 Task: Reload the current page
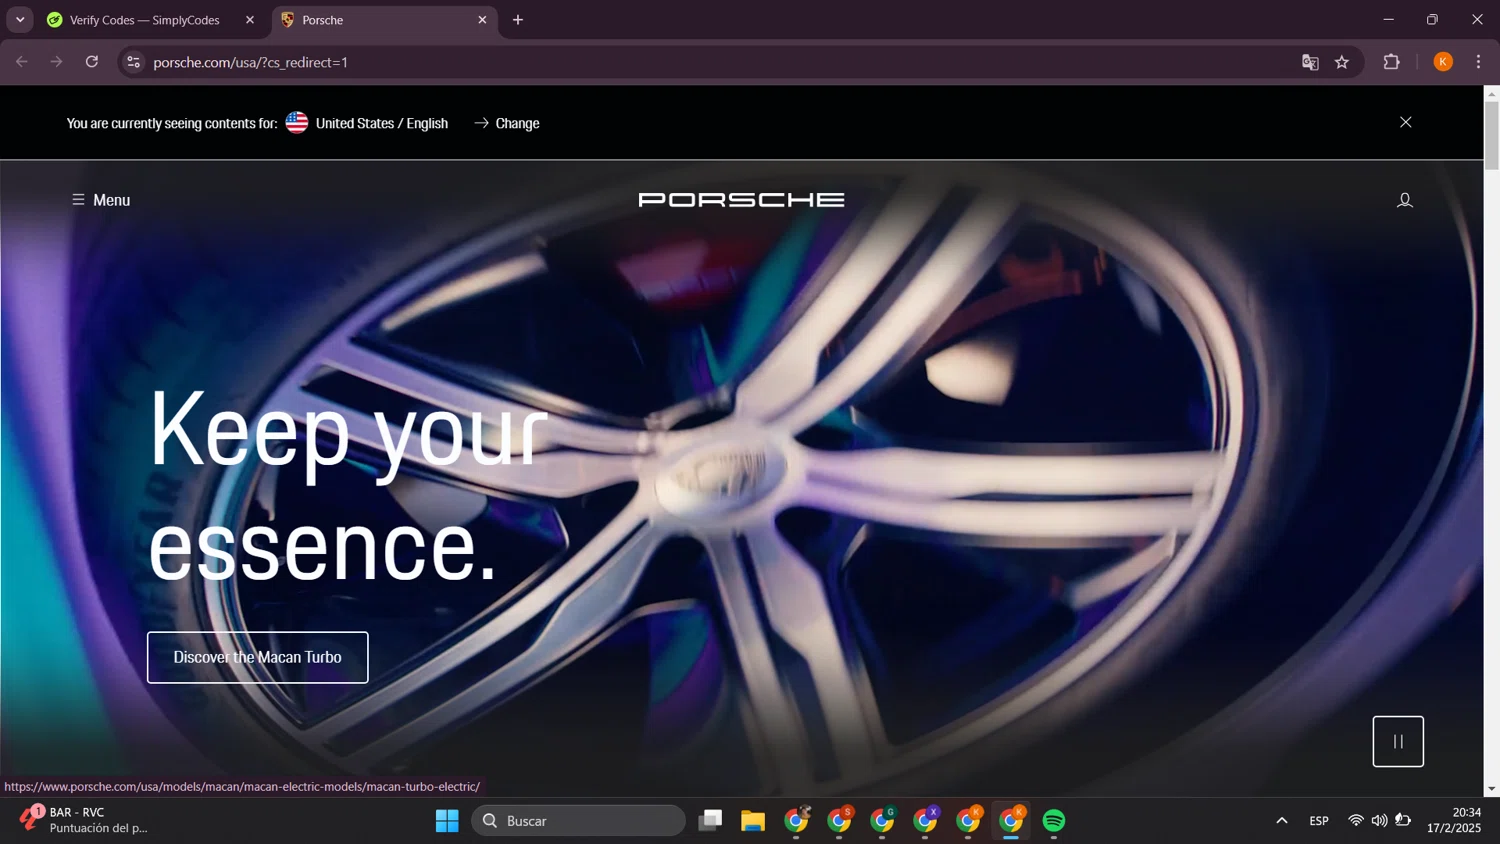click(x=92, y=62)
